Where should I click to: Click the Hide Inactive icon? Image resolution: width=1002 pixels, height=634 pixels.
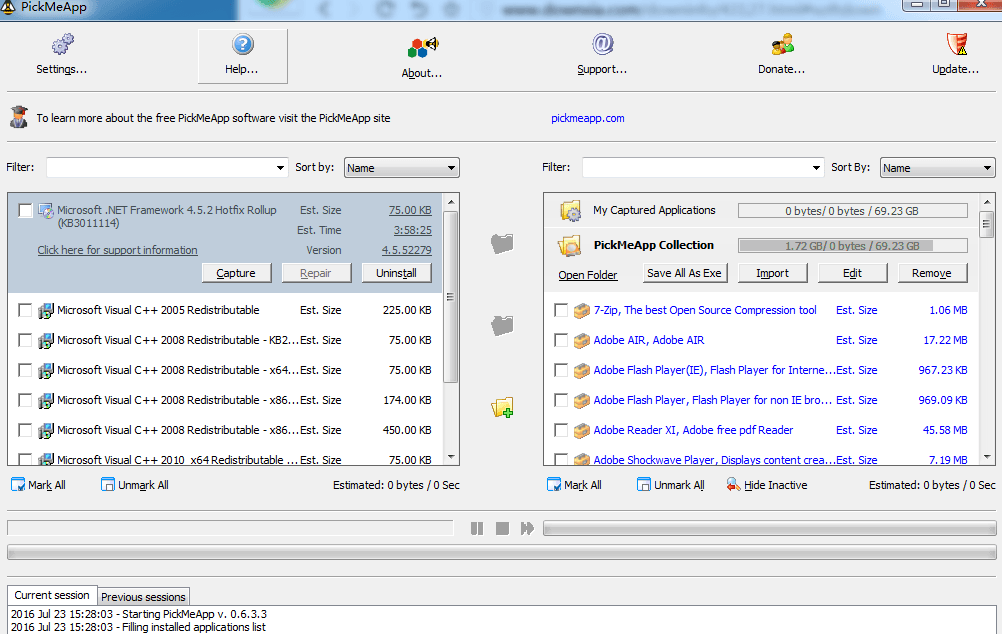(x=733, y=485)
